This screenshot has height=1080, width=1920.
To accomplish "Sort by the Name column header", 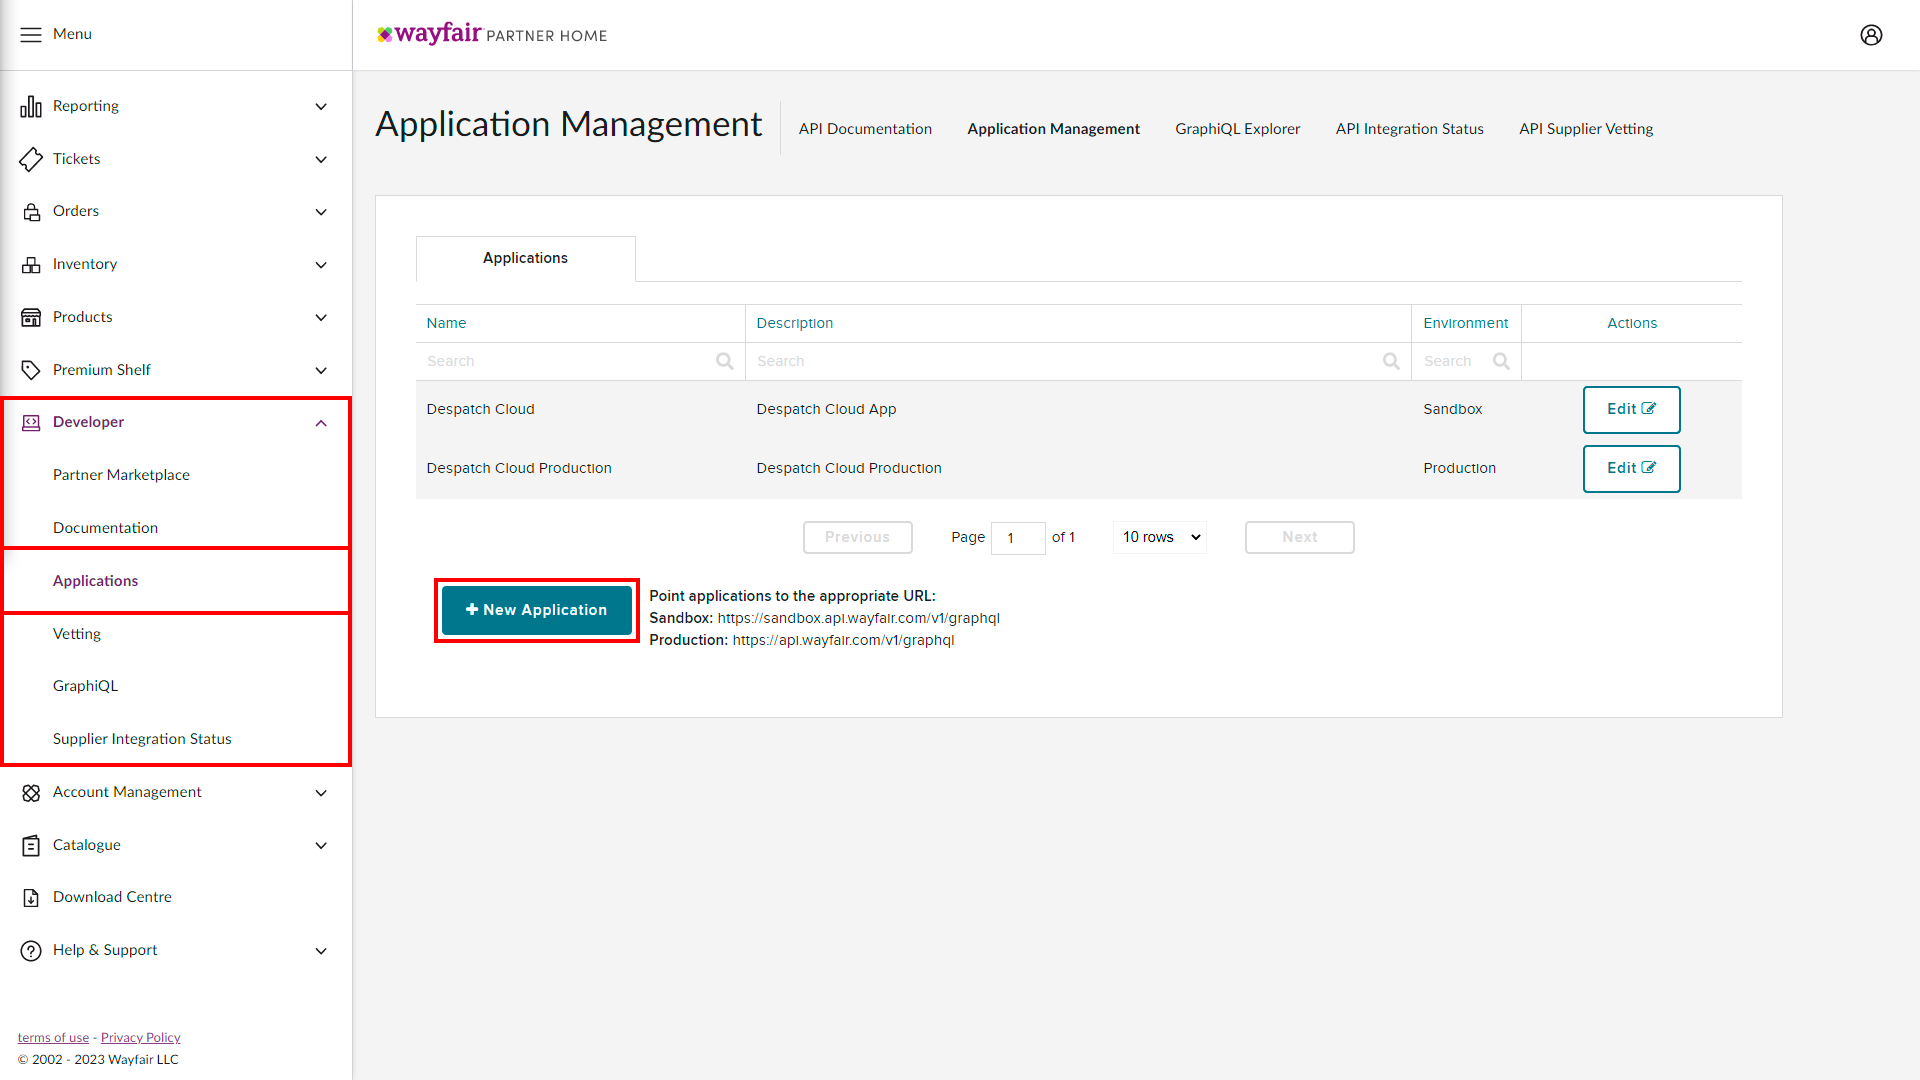I will pos(446,323).
